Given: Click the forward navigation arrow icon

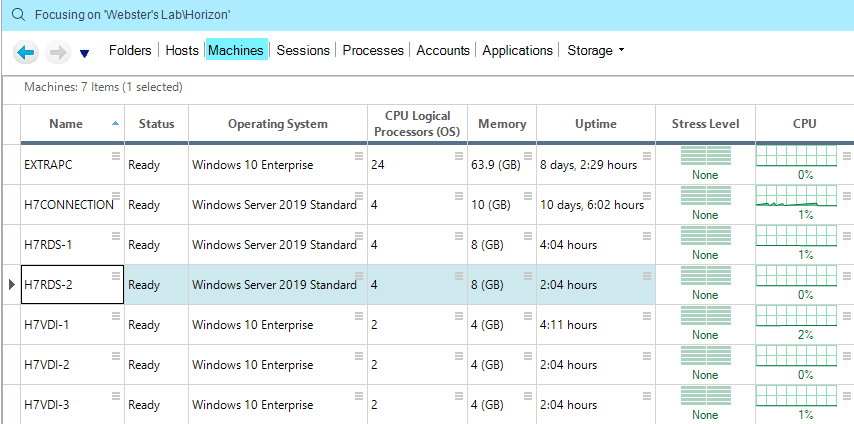Looking at the screenshot, I should click(57, 52).
